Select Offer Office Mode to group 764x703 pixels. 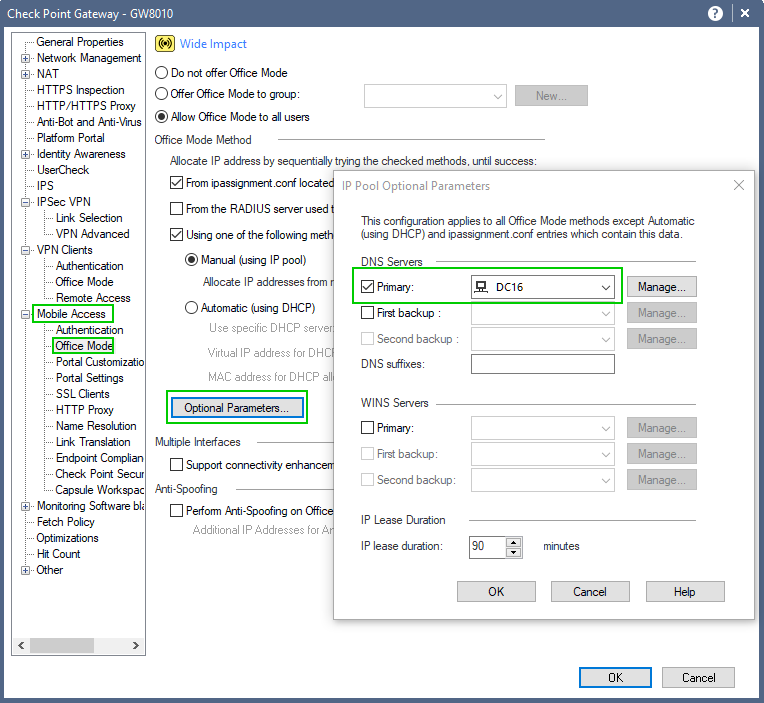[x=161, y=94]
